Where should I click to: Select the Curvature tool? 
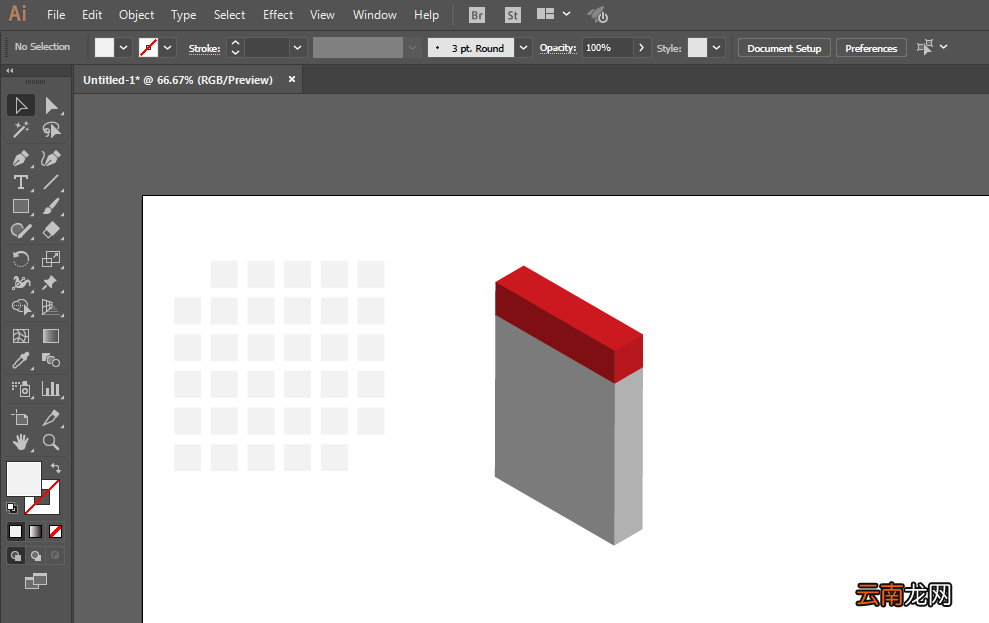[51, 158]
